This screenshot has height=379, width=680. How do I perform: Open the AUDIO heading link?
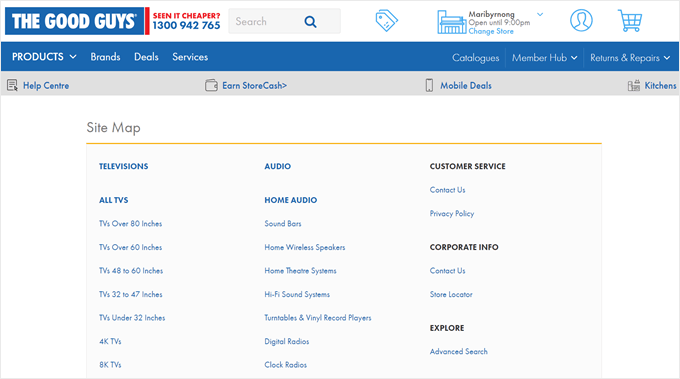pyautogui.click(x=278, y=166)
